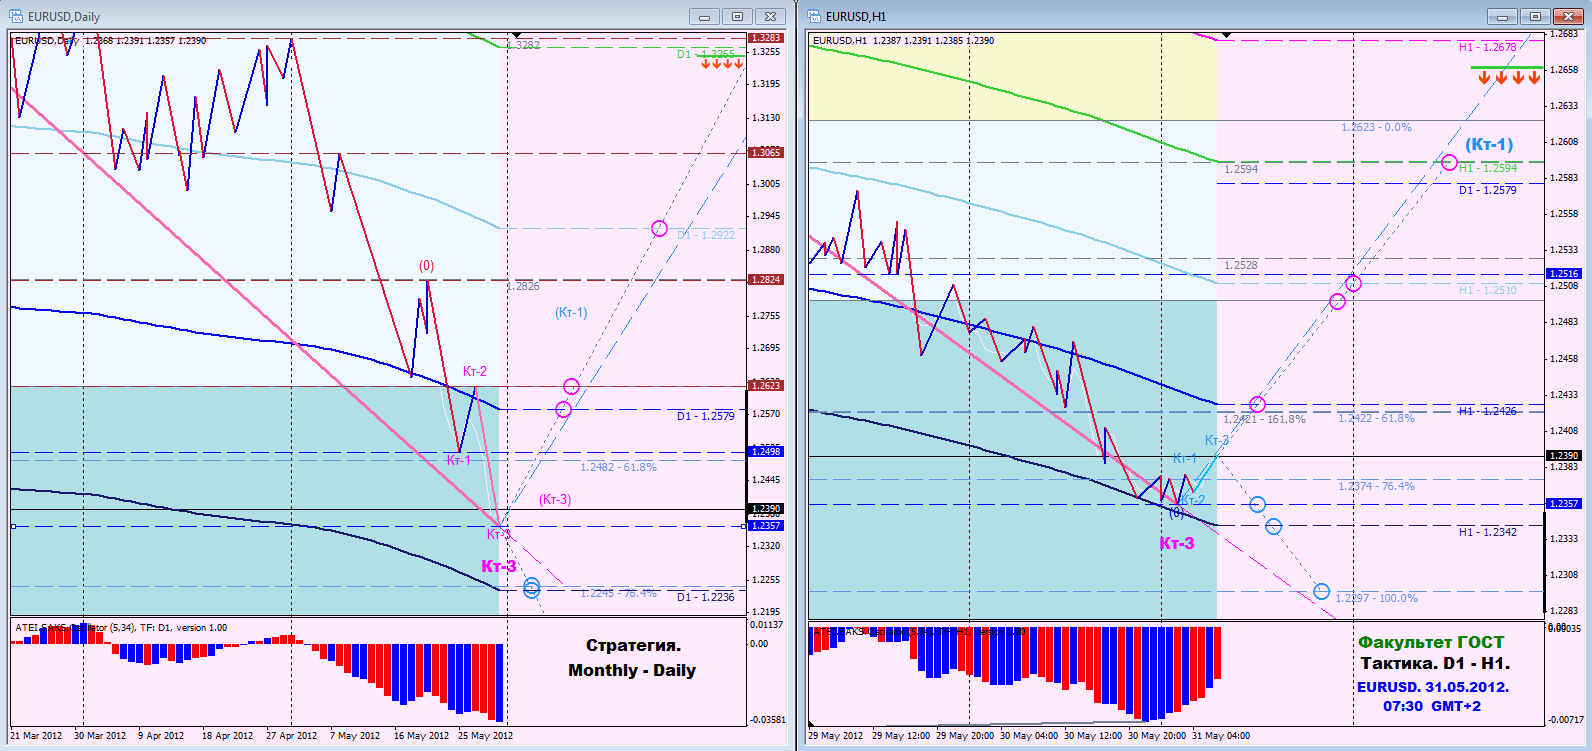
Task: Click the ATEI_SAKS_Oscillator indicator label in Daily chart
Action: pyautogui.click(x=121, y=628)
